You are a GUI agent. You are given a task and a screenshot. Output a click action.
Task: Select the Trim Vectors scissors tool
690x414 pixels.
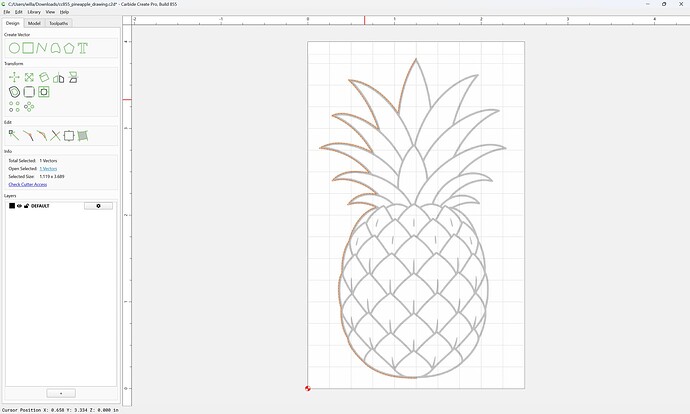[x=55, y=136]
